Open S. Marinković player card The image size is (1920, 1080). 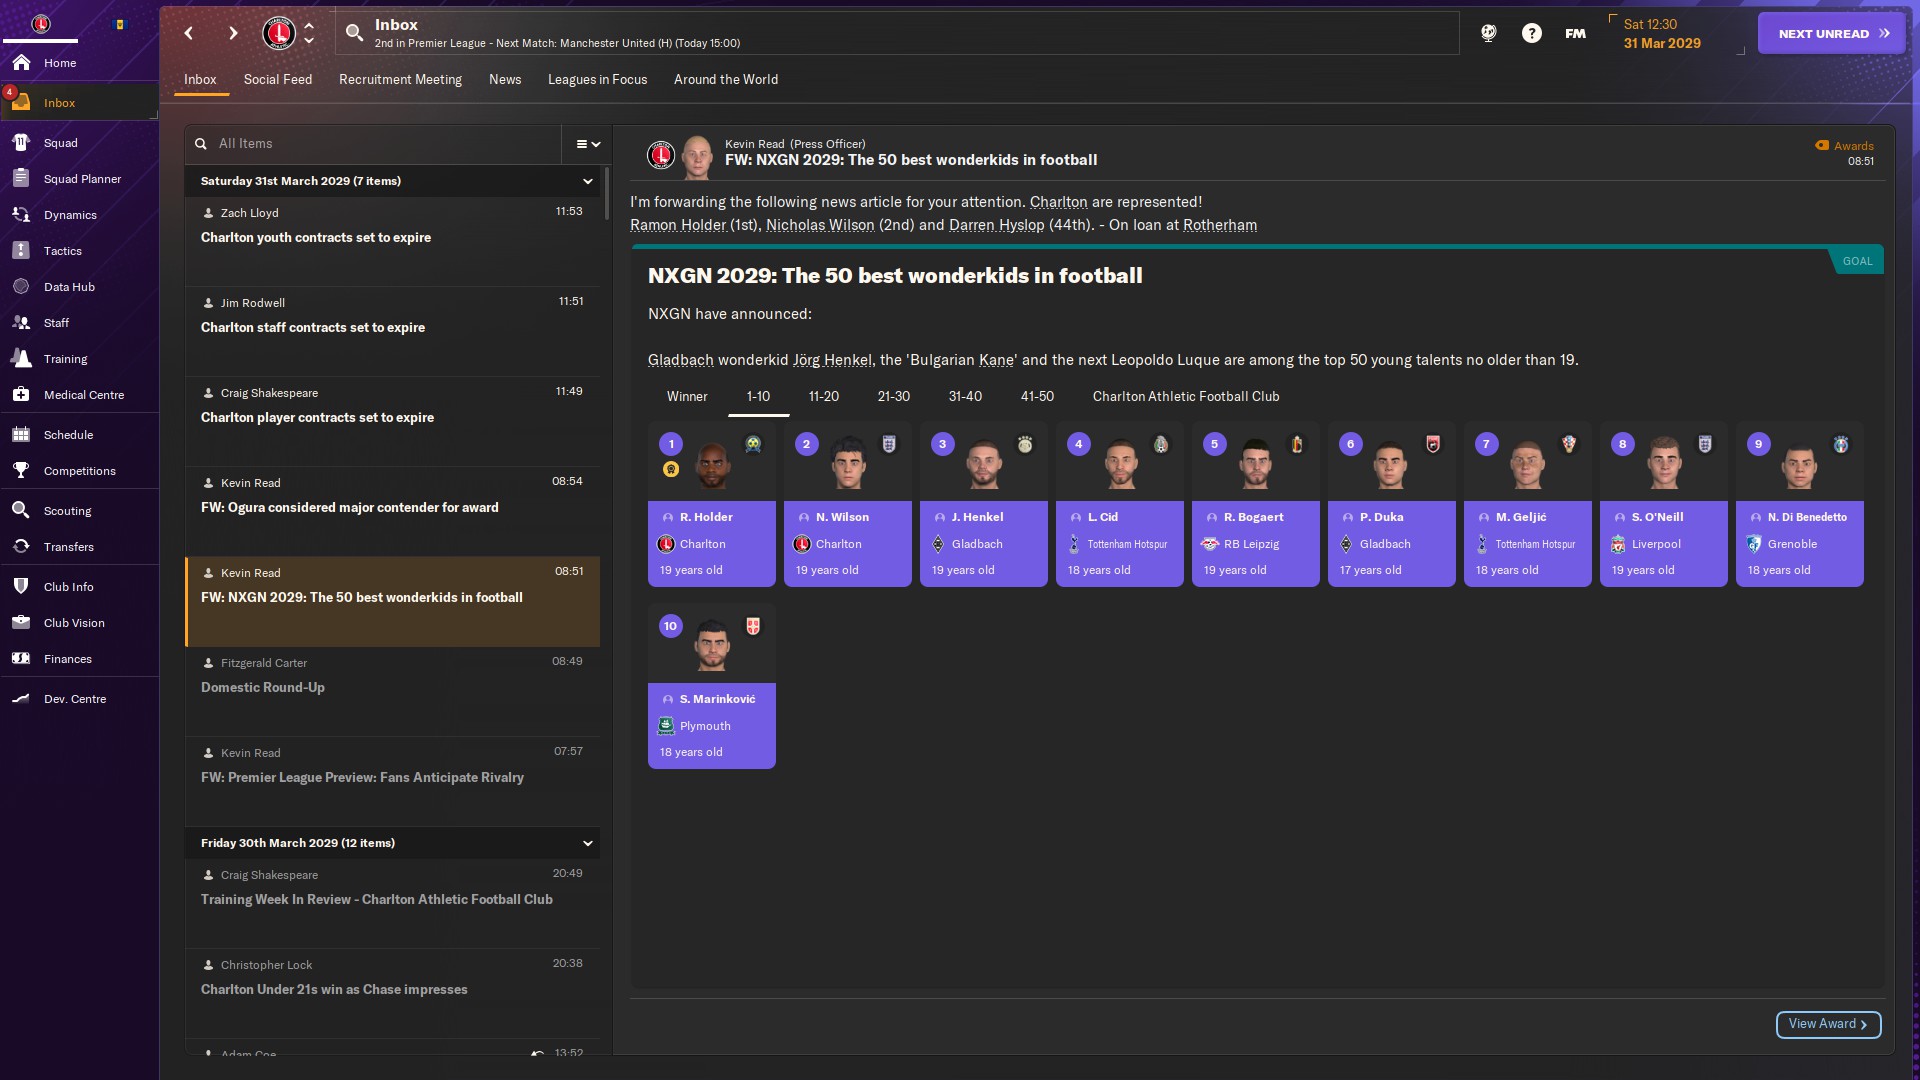[x=712, y=686]
